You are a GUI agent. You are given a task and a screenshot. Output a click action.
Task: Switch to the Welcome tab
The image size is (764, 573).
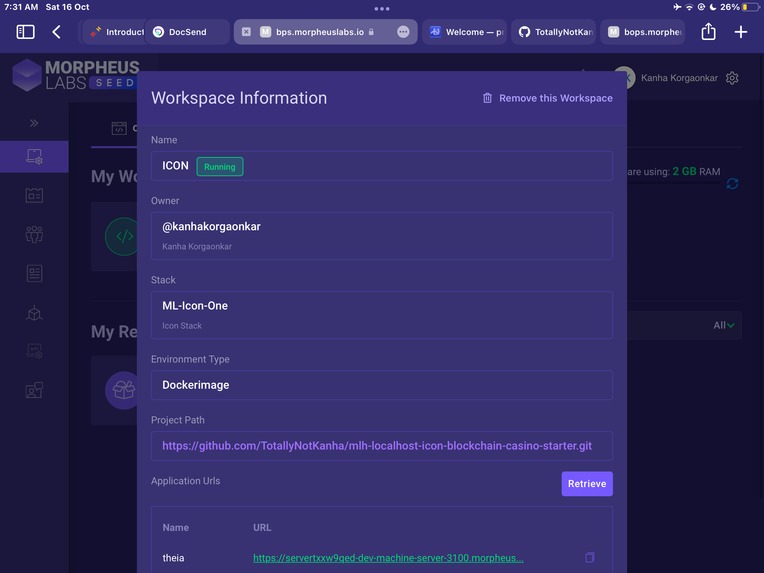point(465,32)
